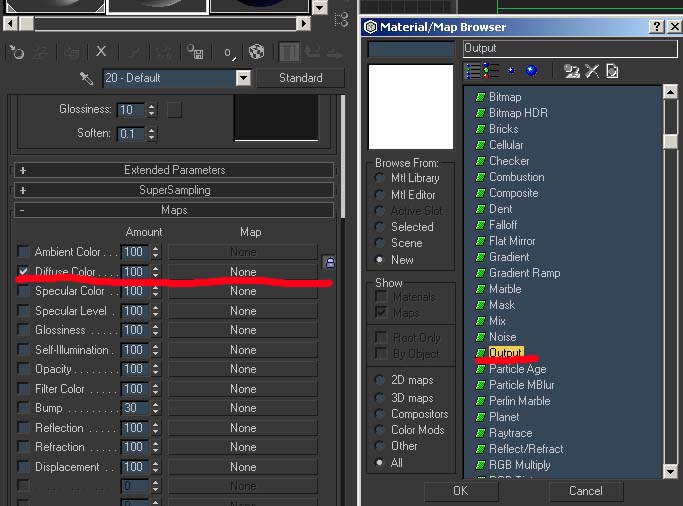The image size is (683, 506).
Task: Enable the Reflection map checkbox
Action: point(23,428)
